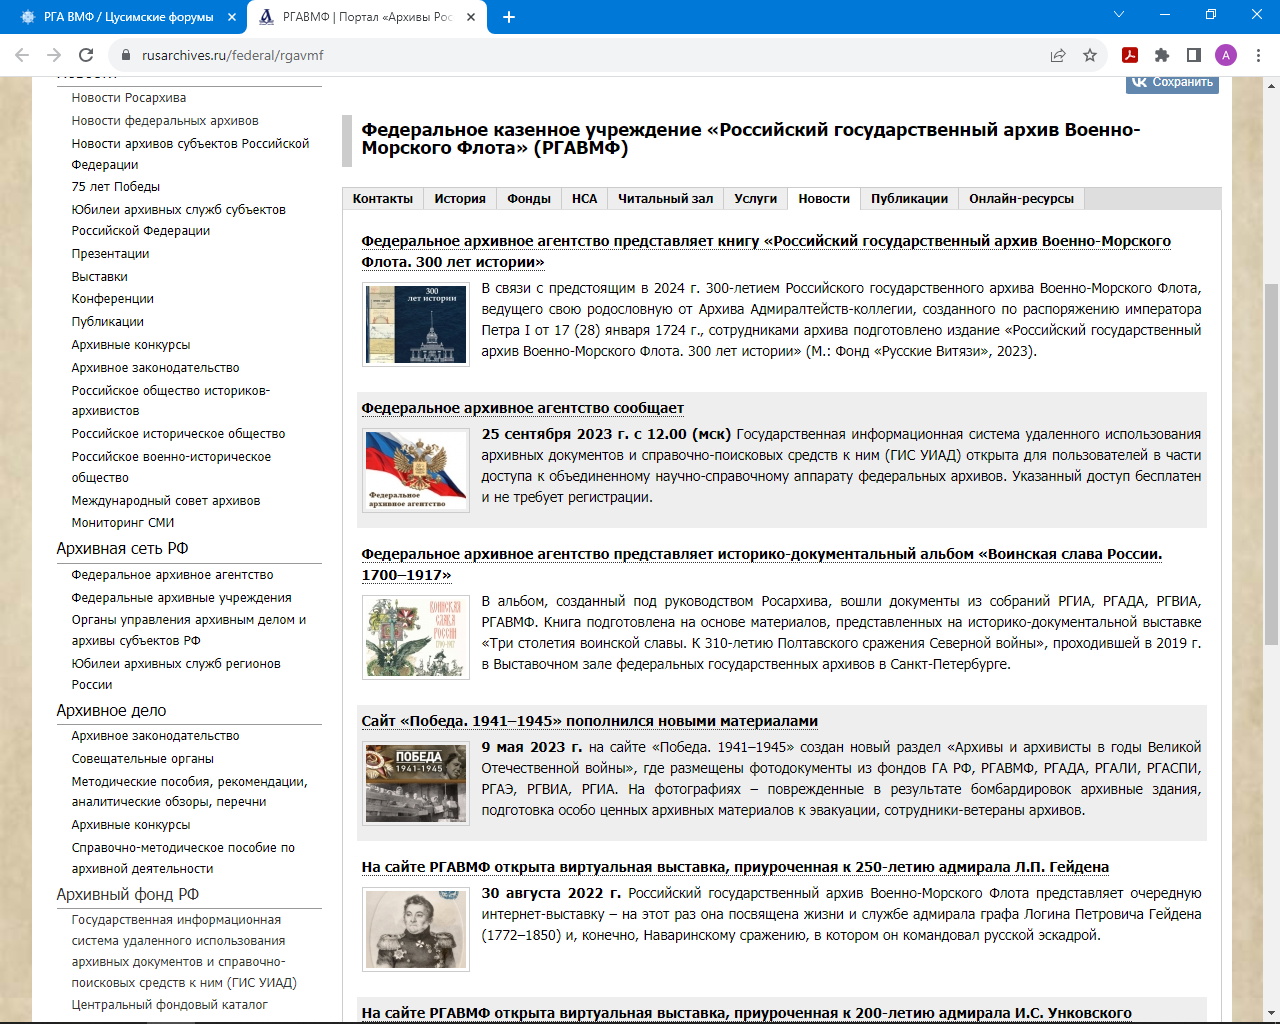The width and height of the screenshot is (1280, 1024).
Task: Open the admiral Унковский exhibition headline
Action: click(x=747, y=1013)
